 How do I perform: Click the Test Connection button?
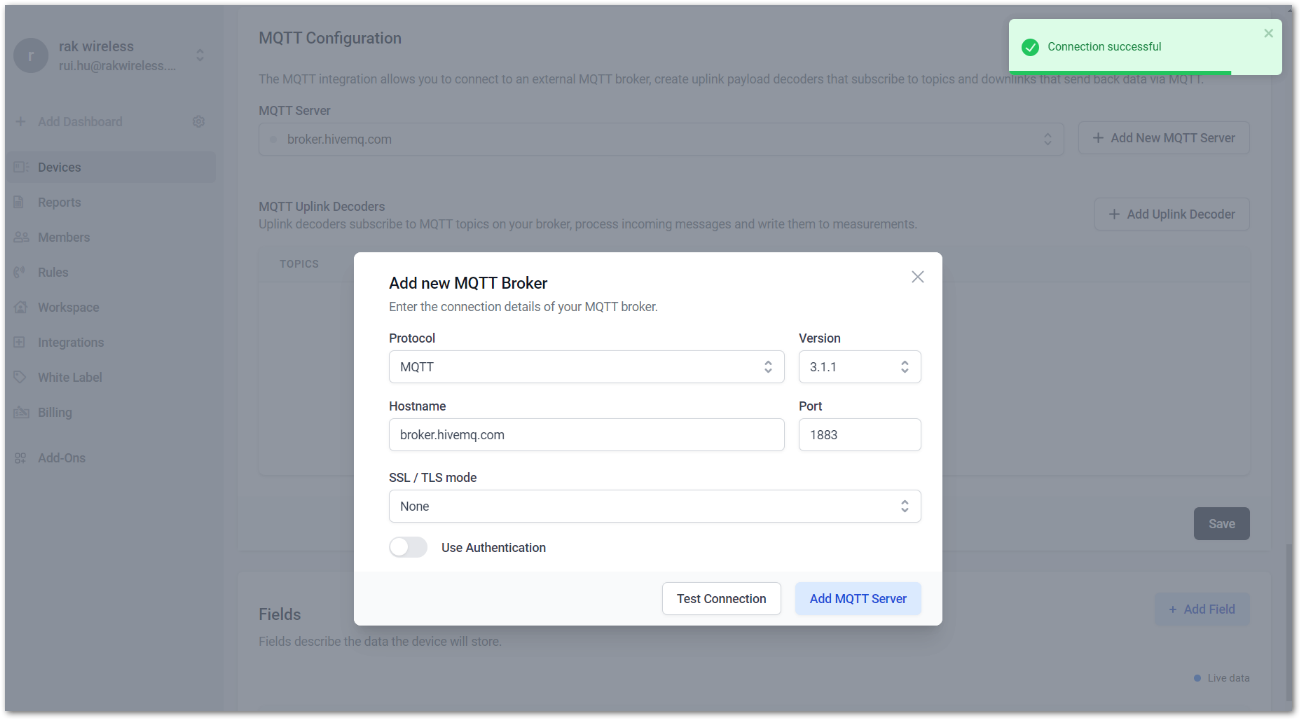(x=721, y=599)
